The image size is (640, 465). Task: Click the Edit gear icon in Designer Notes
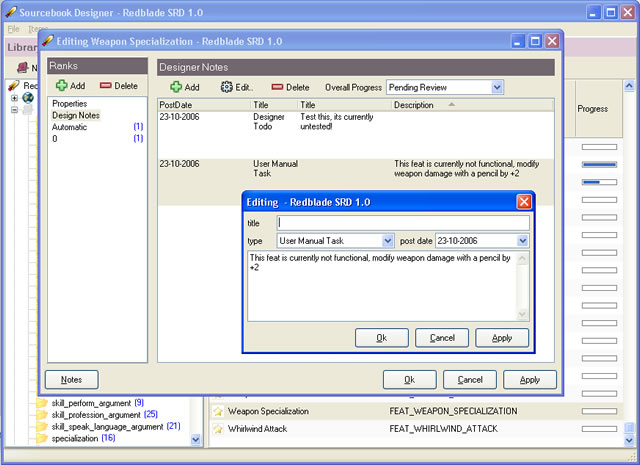click(227, 87)
